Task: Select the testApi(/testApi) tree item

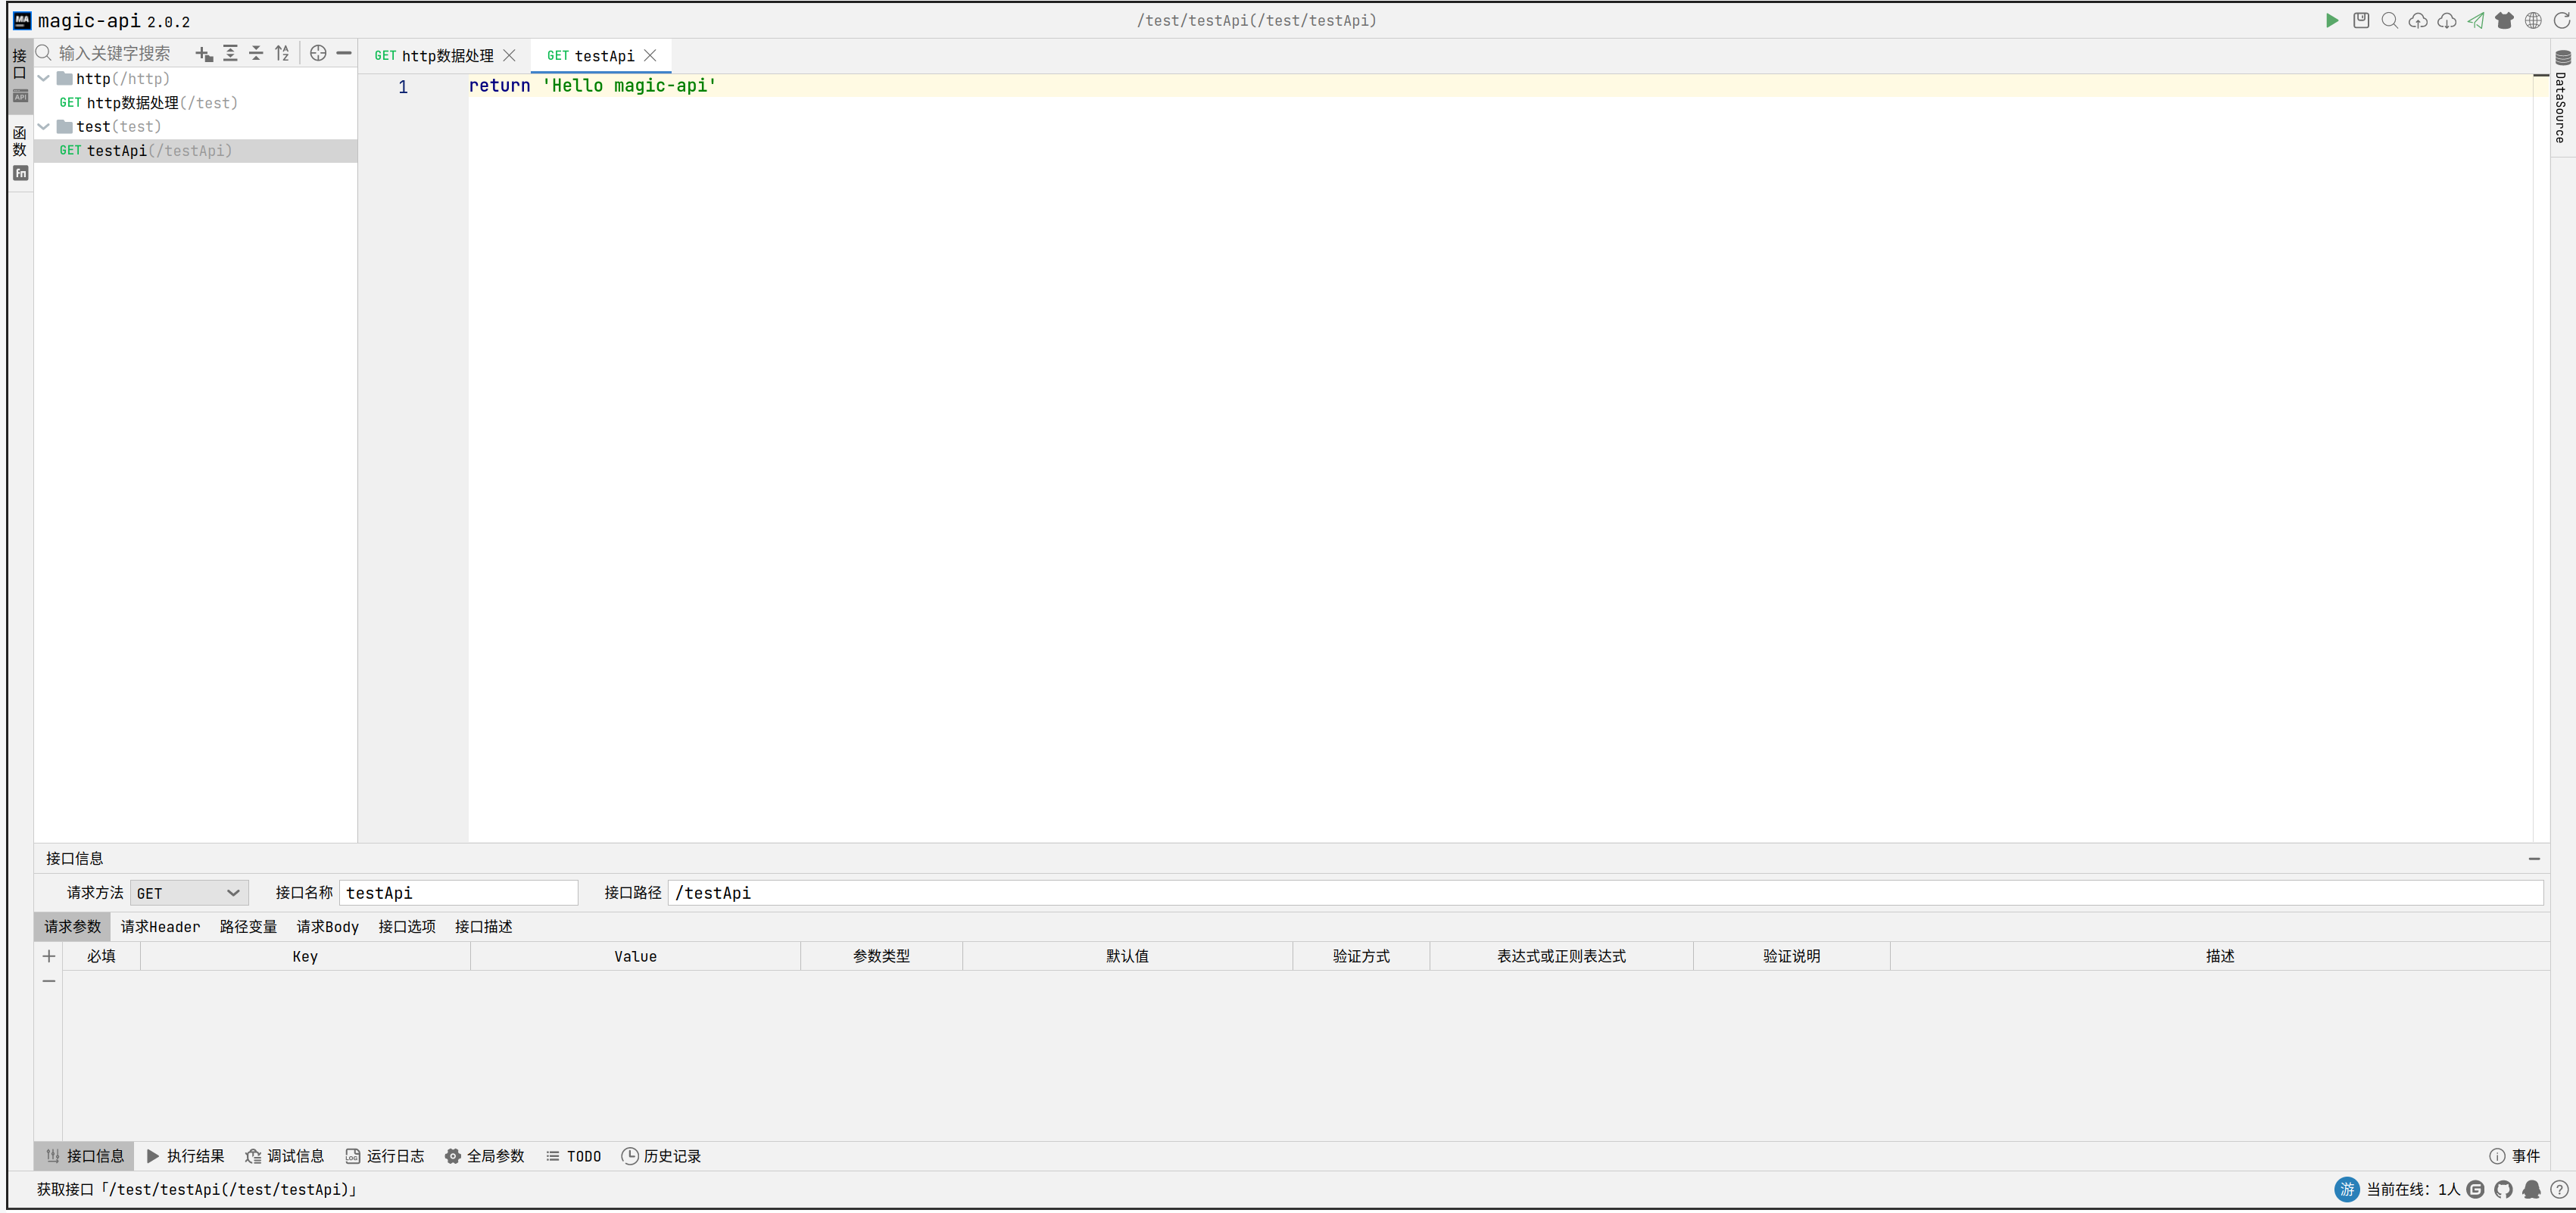Action: (196, 150)
